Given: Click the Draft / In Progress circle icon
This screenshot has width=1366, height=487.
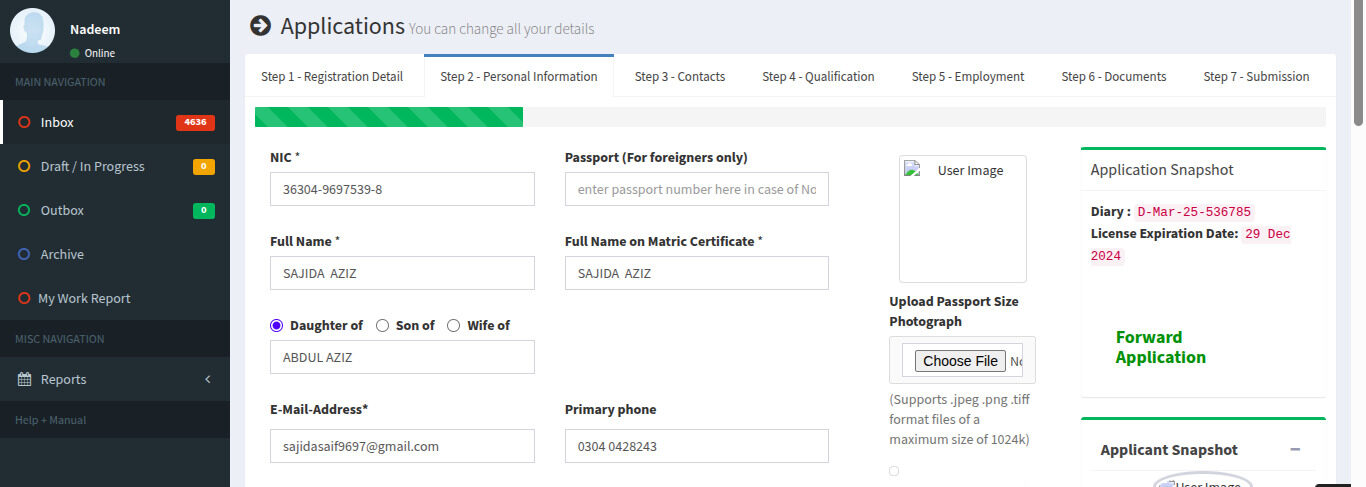Looking at the screenshot, I should [x=24, y=166].
